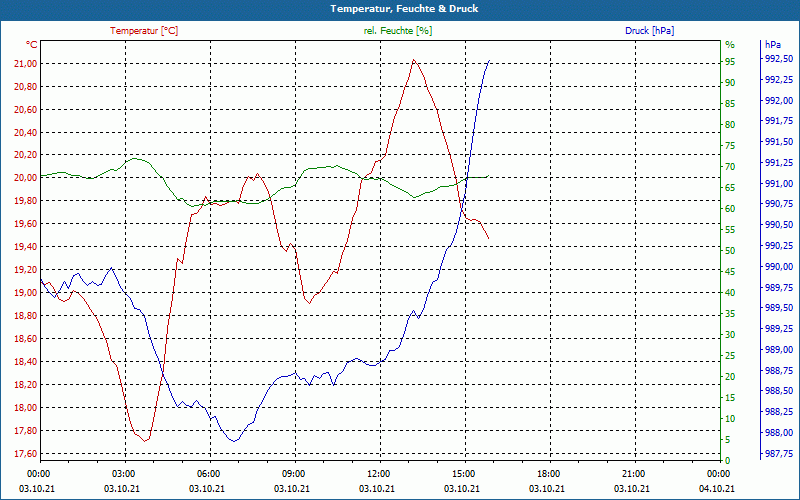Click the 30 humidity axis value
This screenshot has height=500, width=800.
730,335
